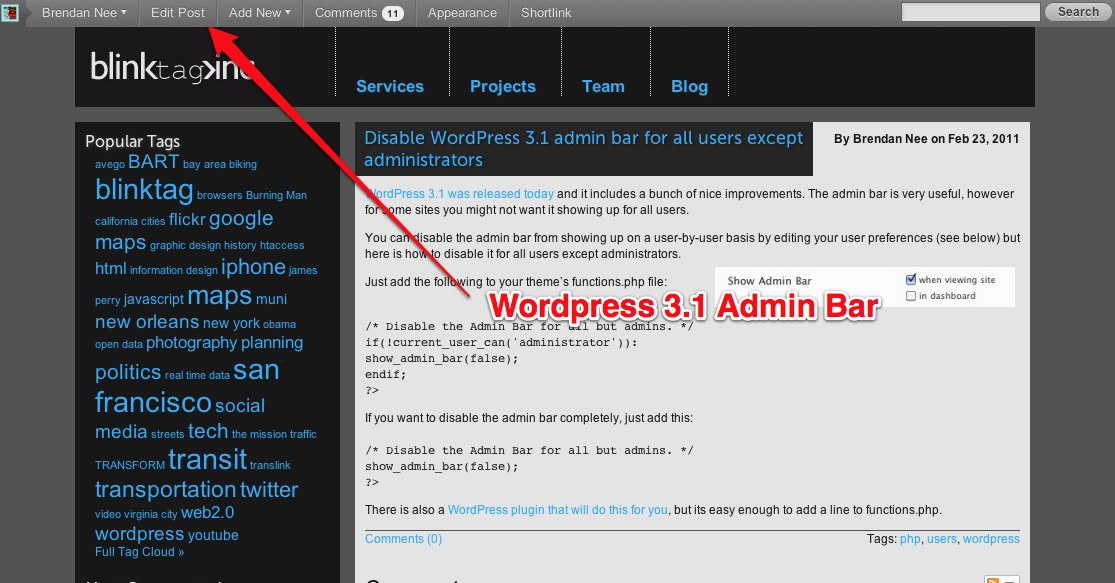Open the Comments (0) link
The width and height of the screenshot is (1115, 583).
403,539
